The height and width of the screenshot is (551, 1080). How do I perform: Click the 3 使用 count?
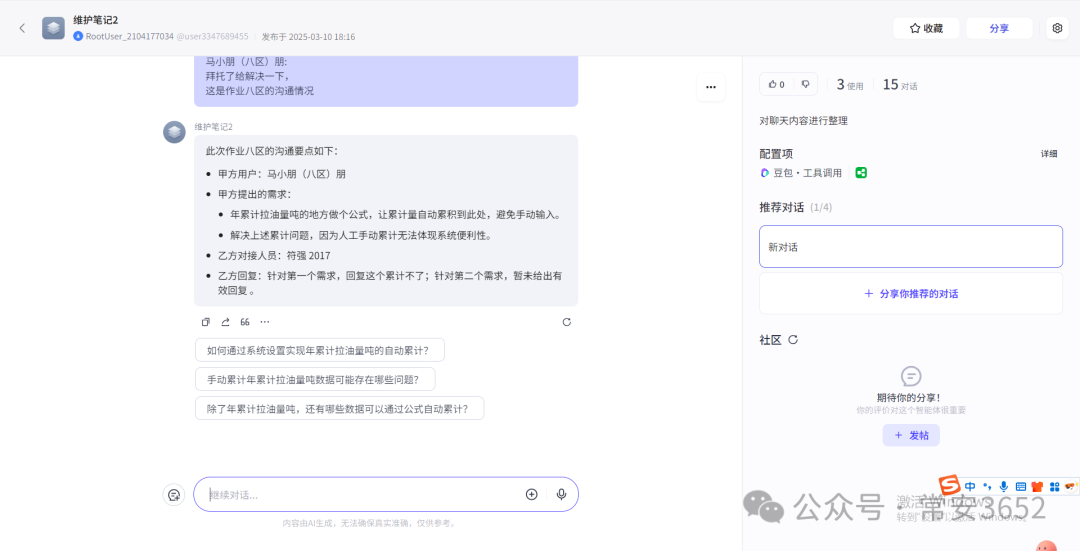[x=850, y=85]
